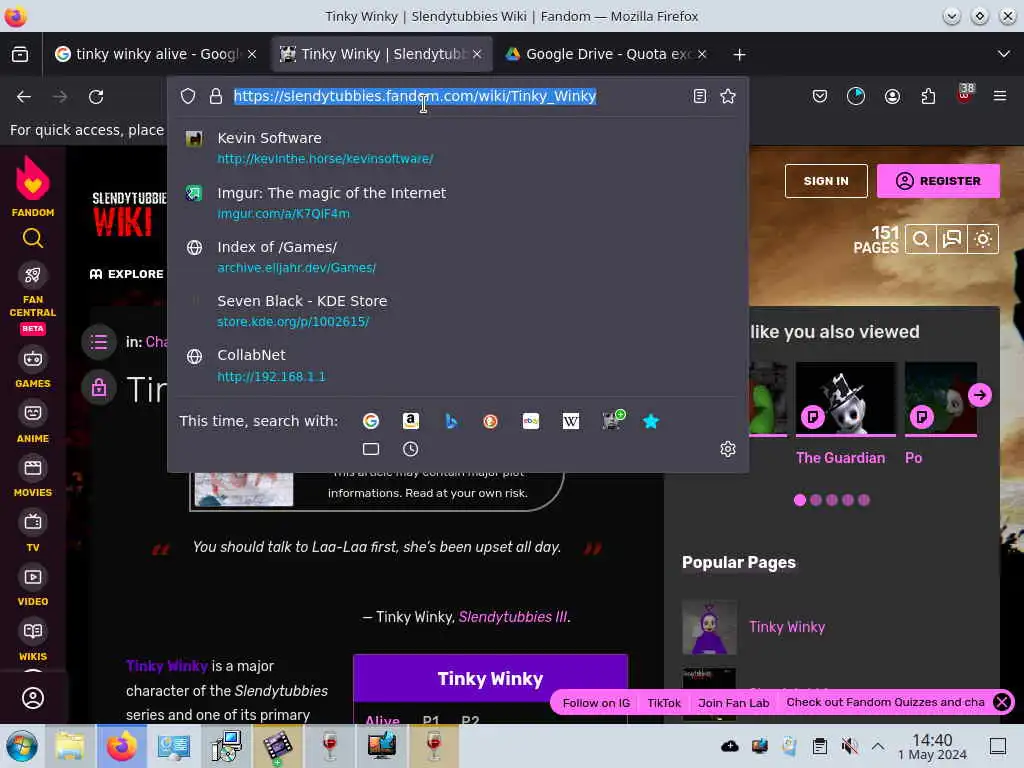Click Join Fan Lab in pink banner

point(733,703)
